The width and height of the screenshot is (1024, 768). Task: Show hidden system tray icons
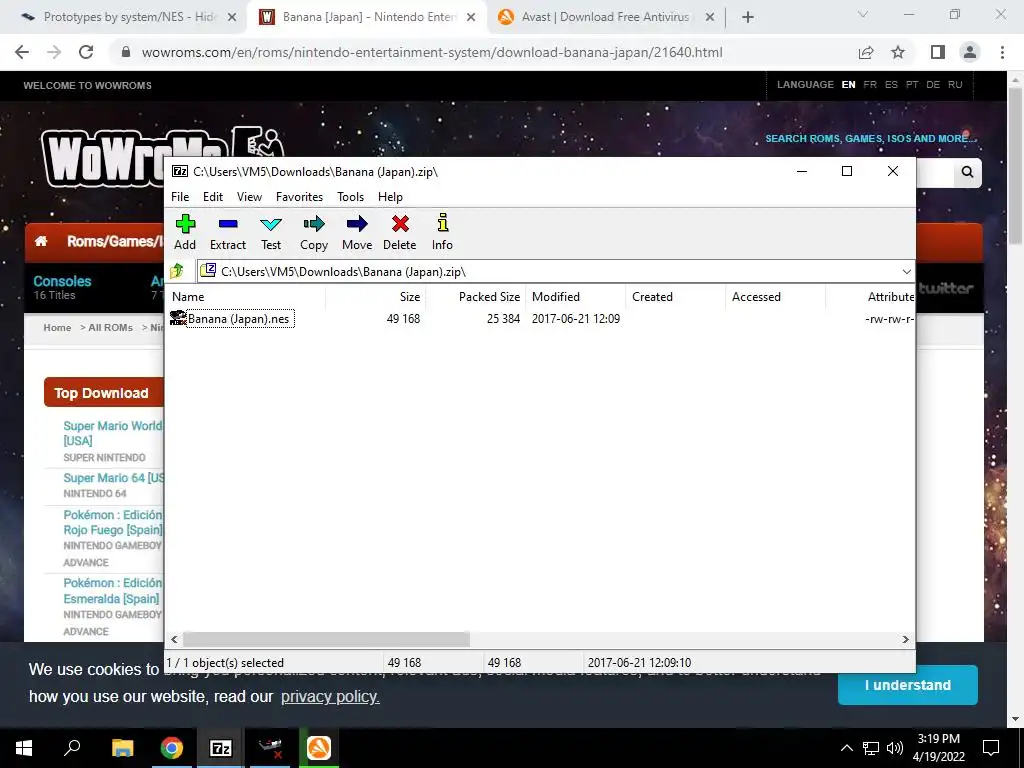click(x=846, y=748)
